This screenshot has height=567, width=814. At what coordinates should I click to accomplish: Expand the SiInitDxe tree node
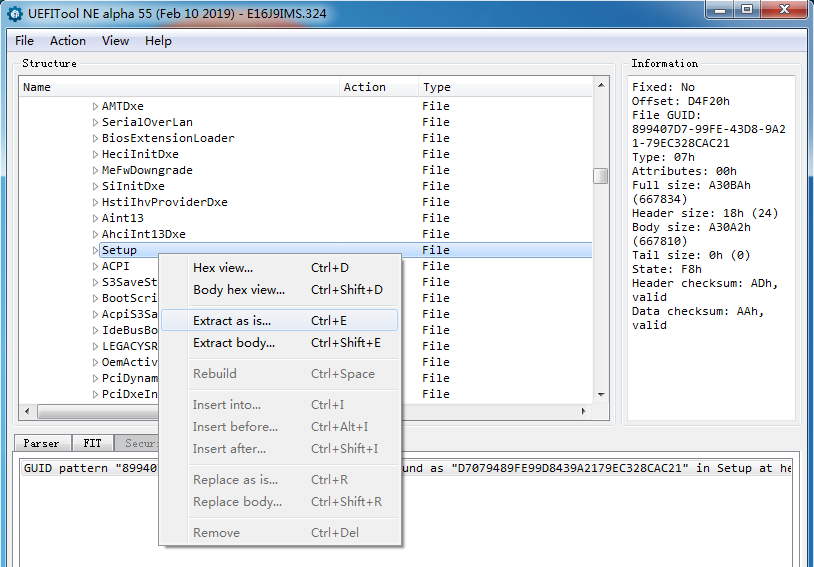click(95, 186)
